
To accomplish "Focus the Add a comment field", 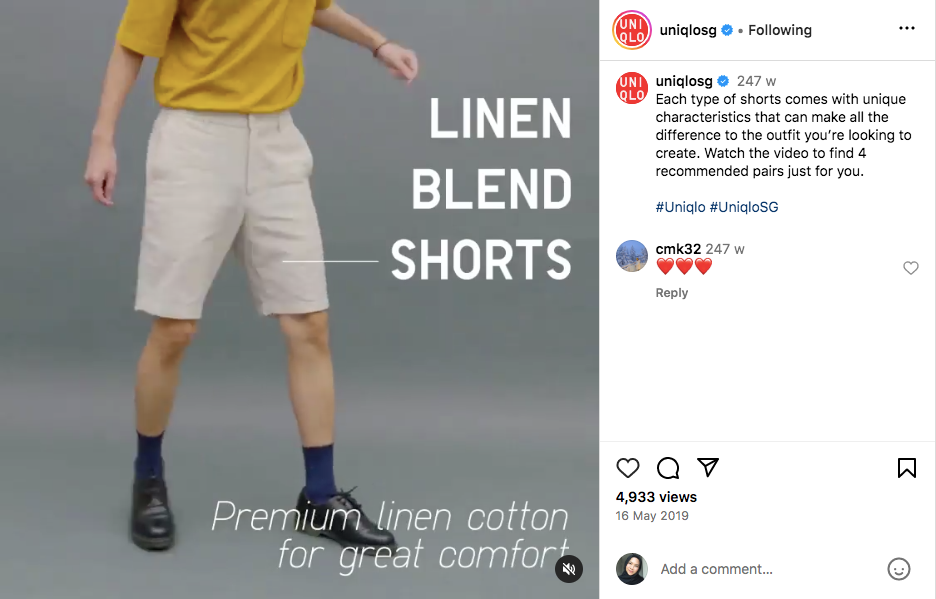I will tap(767, 569).
